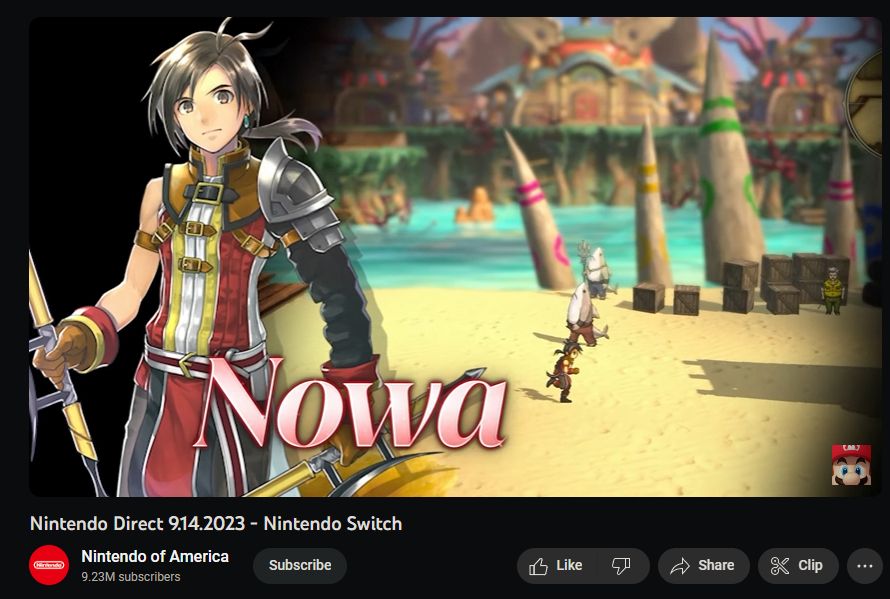Click the scissors Clip icon
This screenshot has height=599, width=890.
pos(779,566)
